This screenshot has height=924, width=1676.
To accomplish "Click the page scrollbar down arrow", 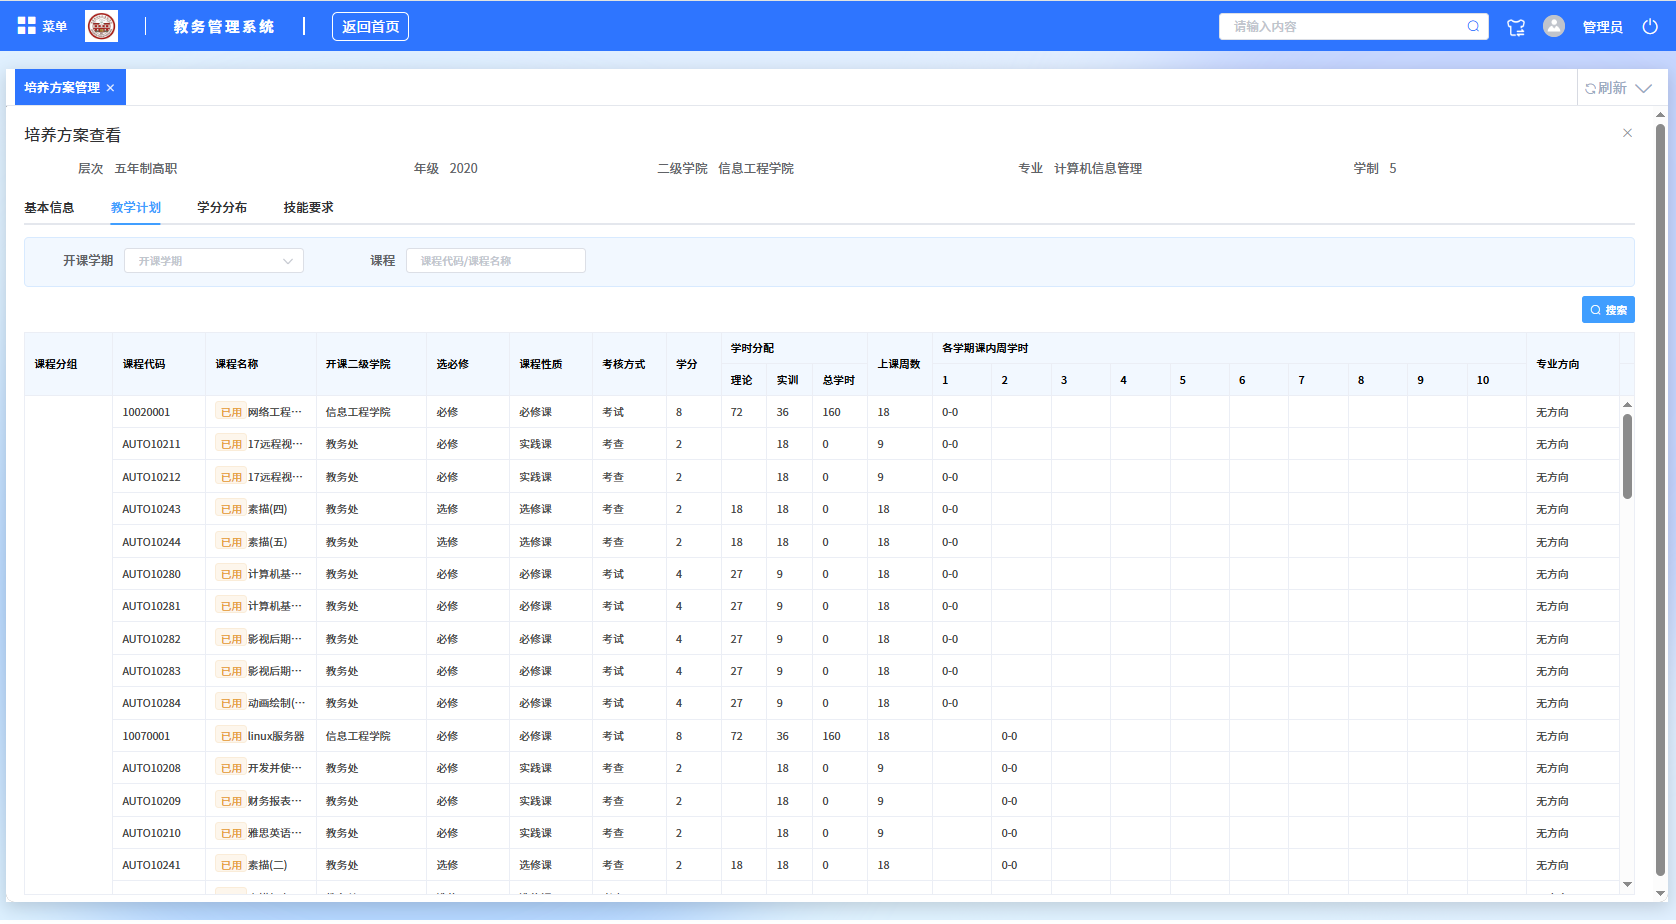I will [x=1661, y=894].
